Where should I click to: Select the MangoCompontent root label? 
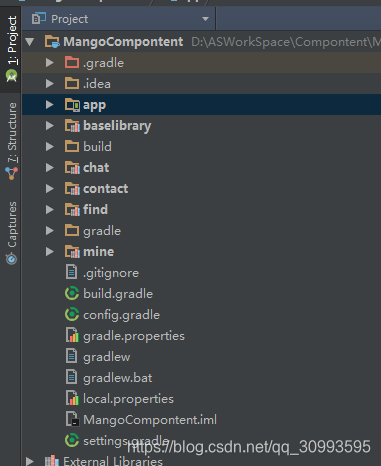click(123, 42)
